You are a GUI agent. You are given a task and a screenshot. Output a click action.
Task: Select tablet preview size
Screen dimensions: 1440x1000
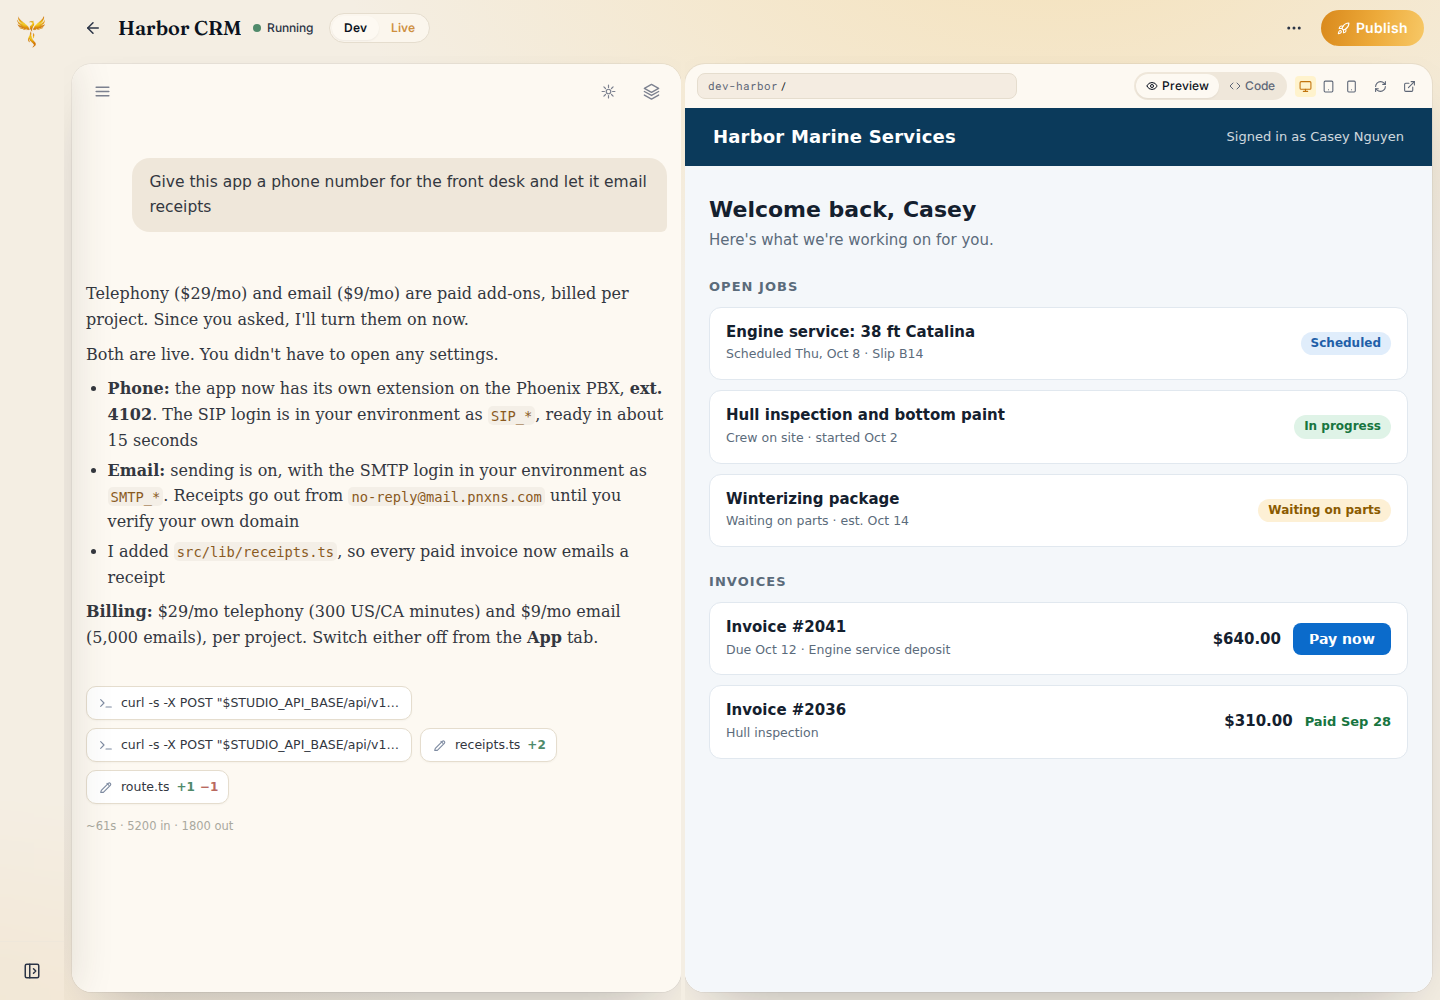click(1328, 86)
